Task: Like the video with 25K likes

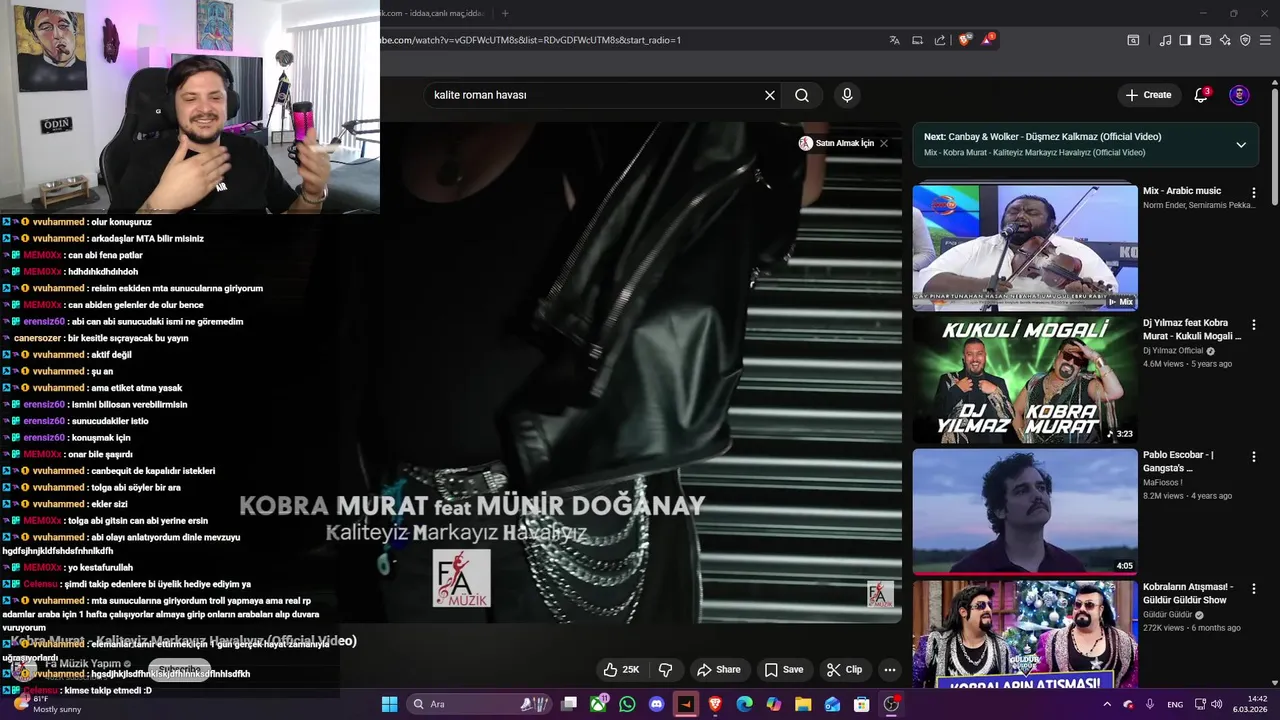Action: click(x=621, y=670)
